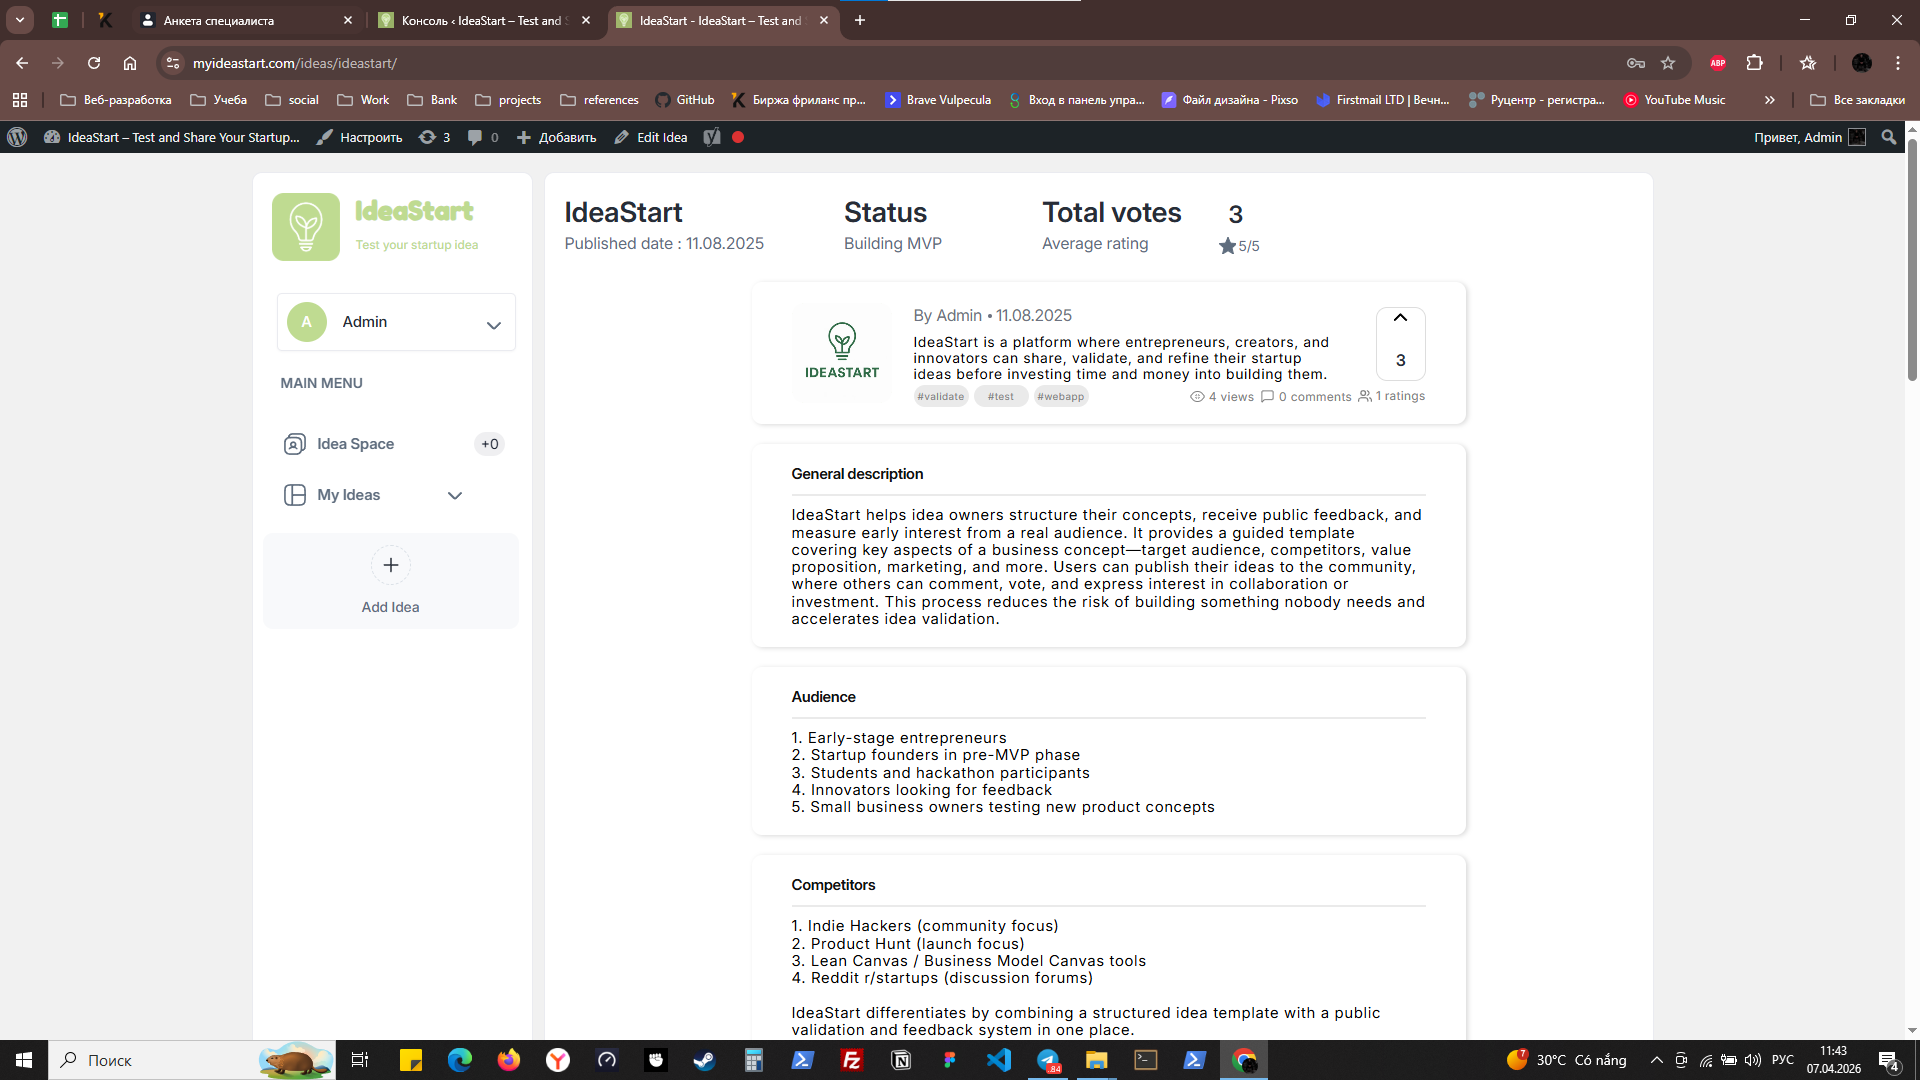Click Edit Idea in the admin bar
Viewport: 1920px width, 1080px height.
pos(651,137)
